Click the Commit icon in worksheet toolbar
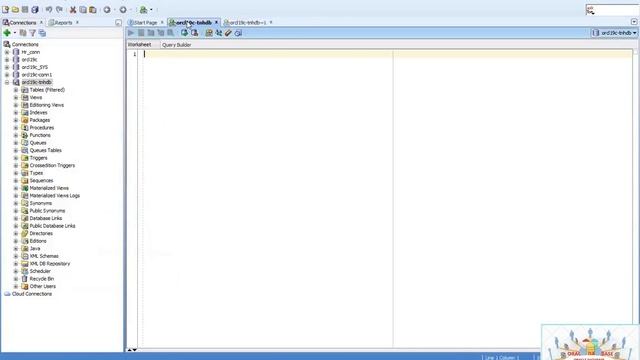The image size is (640, 360). coord(184,33)
